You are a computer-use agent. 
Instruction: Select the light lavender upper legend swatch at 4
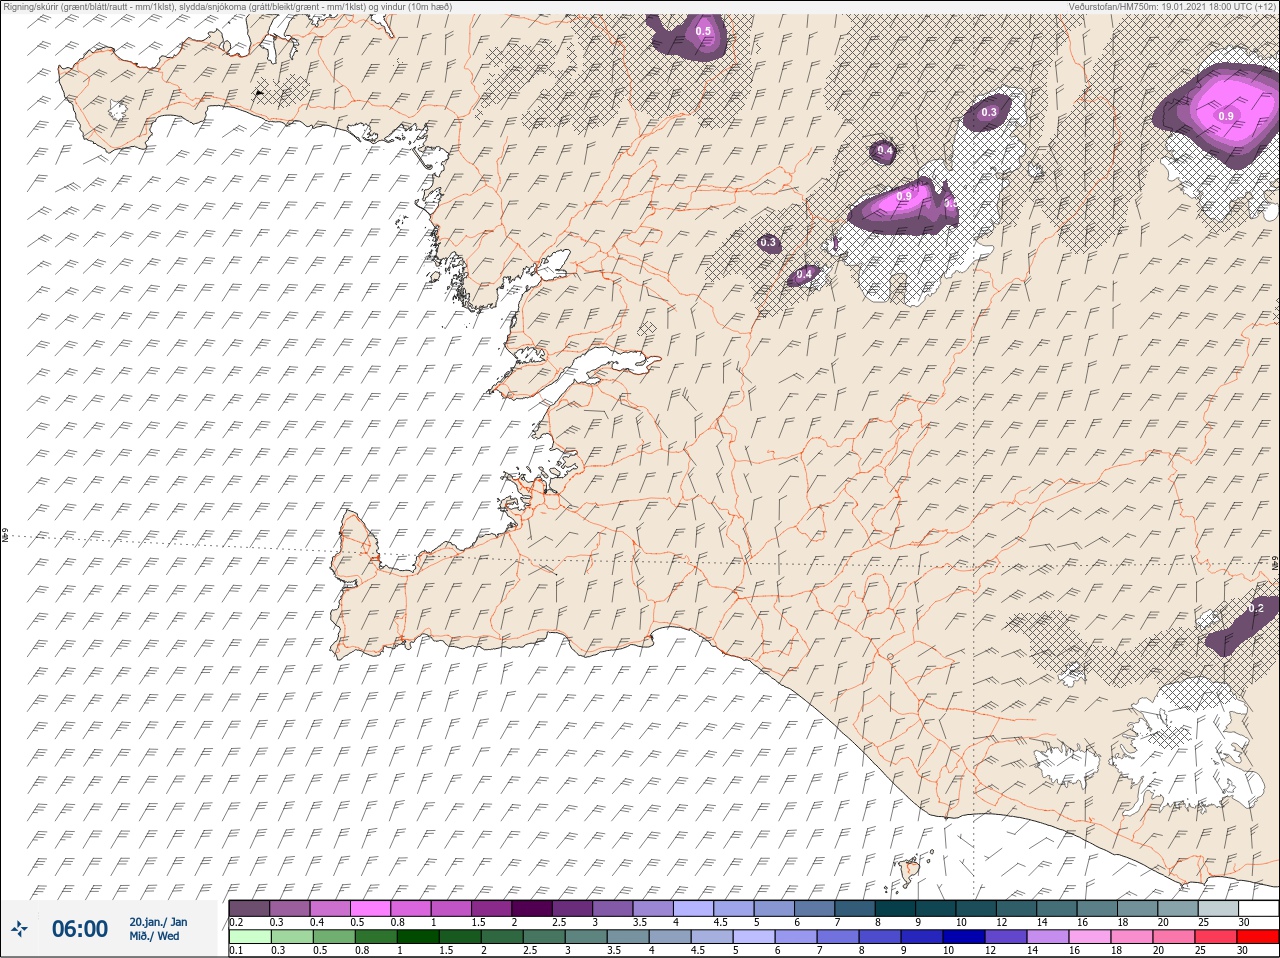[x=695, y=908]
